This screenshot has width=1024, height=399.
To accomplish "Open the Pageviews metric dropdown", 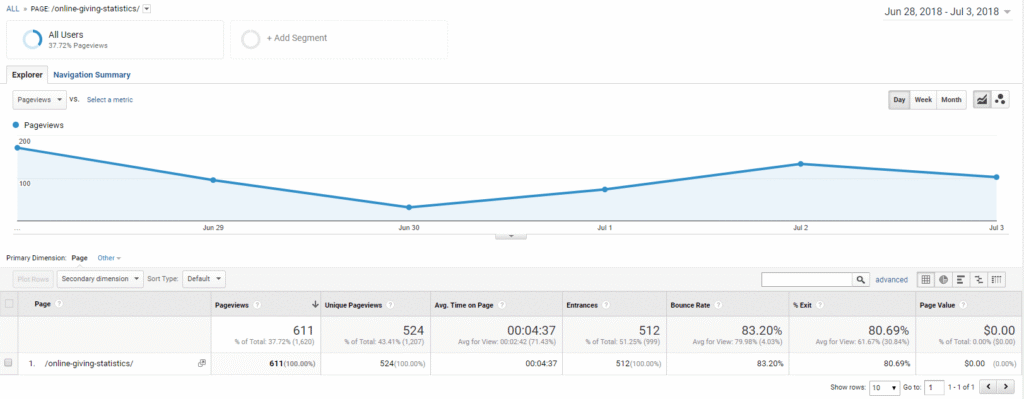I will click(39, 100).
